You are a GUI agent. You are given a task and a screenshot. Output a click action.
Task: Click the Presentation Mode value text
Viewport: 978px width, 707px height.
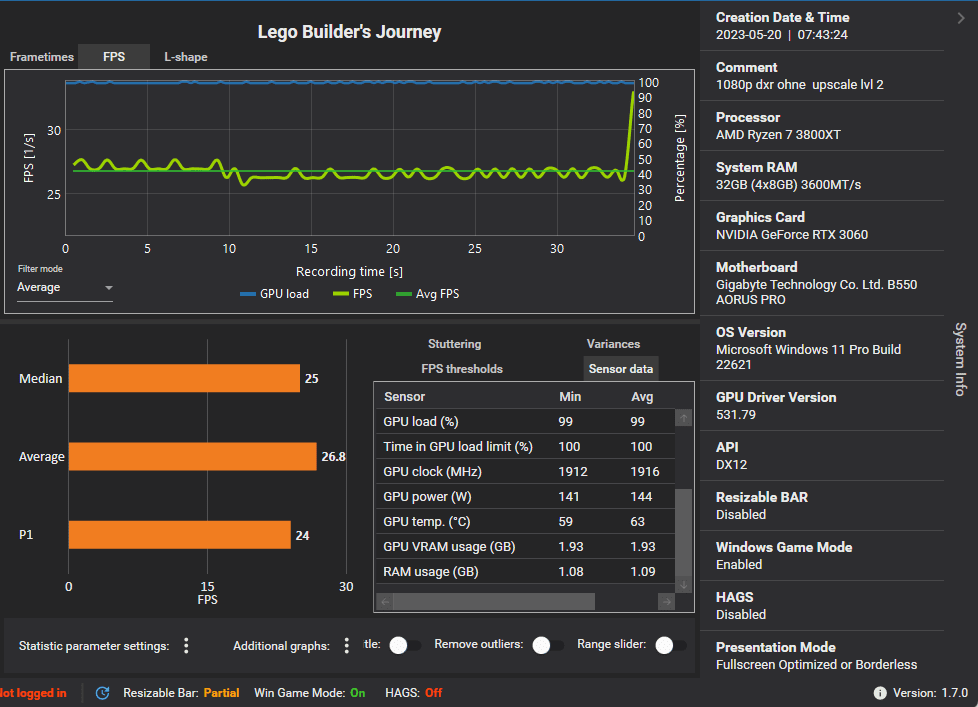(816, 665)
